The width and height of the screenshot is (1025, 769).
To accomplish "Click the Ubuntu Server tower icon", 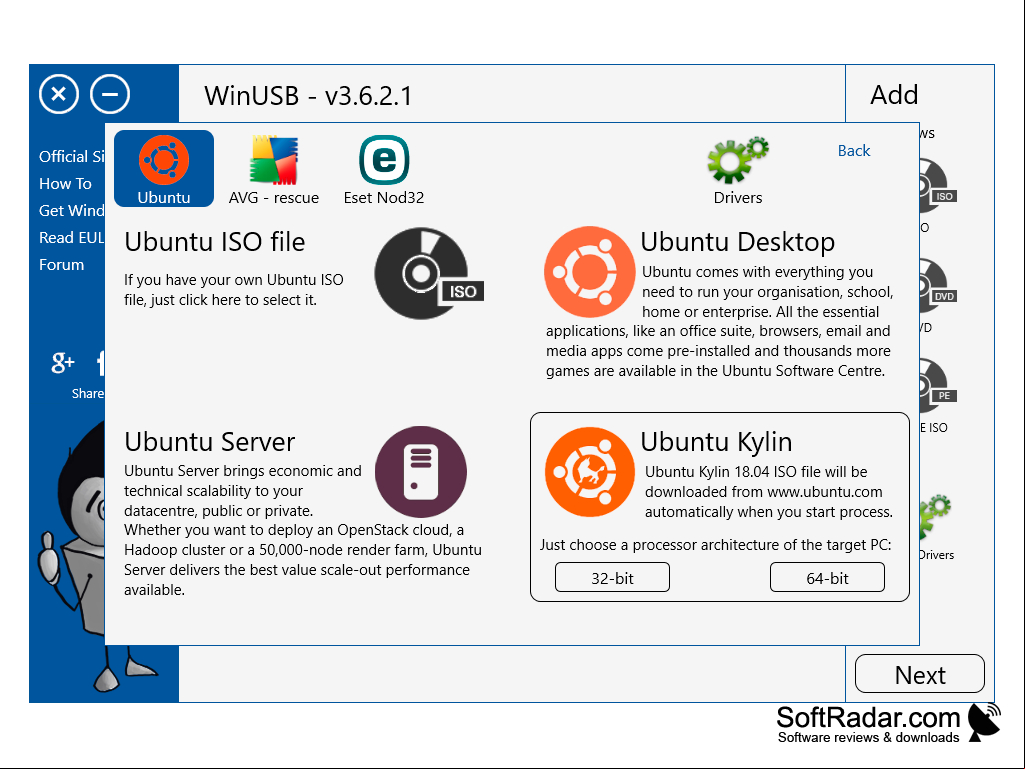I will [x=421, y=471].
